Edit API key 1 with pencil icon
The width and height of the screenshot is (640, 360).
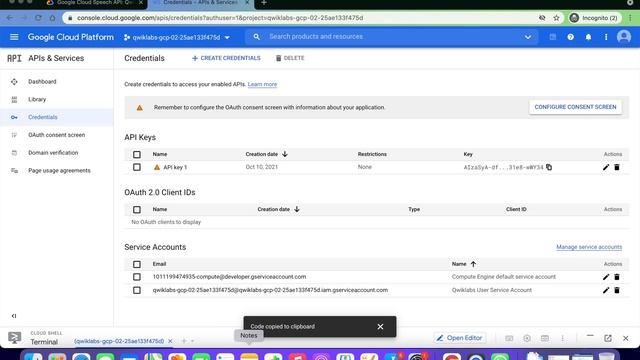606,167
